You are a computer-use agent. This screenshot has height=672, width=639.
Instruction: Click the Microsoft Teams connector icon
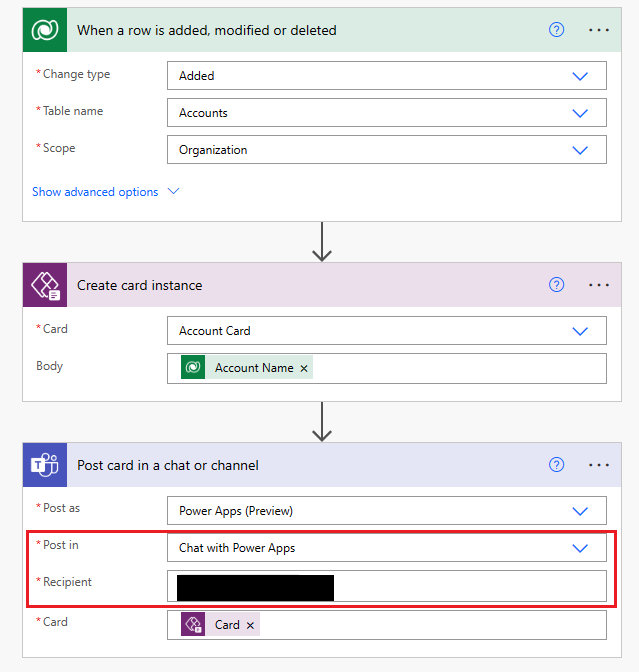[45, 465]
